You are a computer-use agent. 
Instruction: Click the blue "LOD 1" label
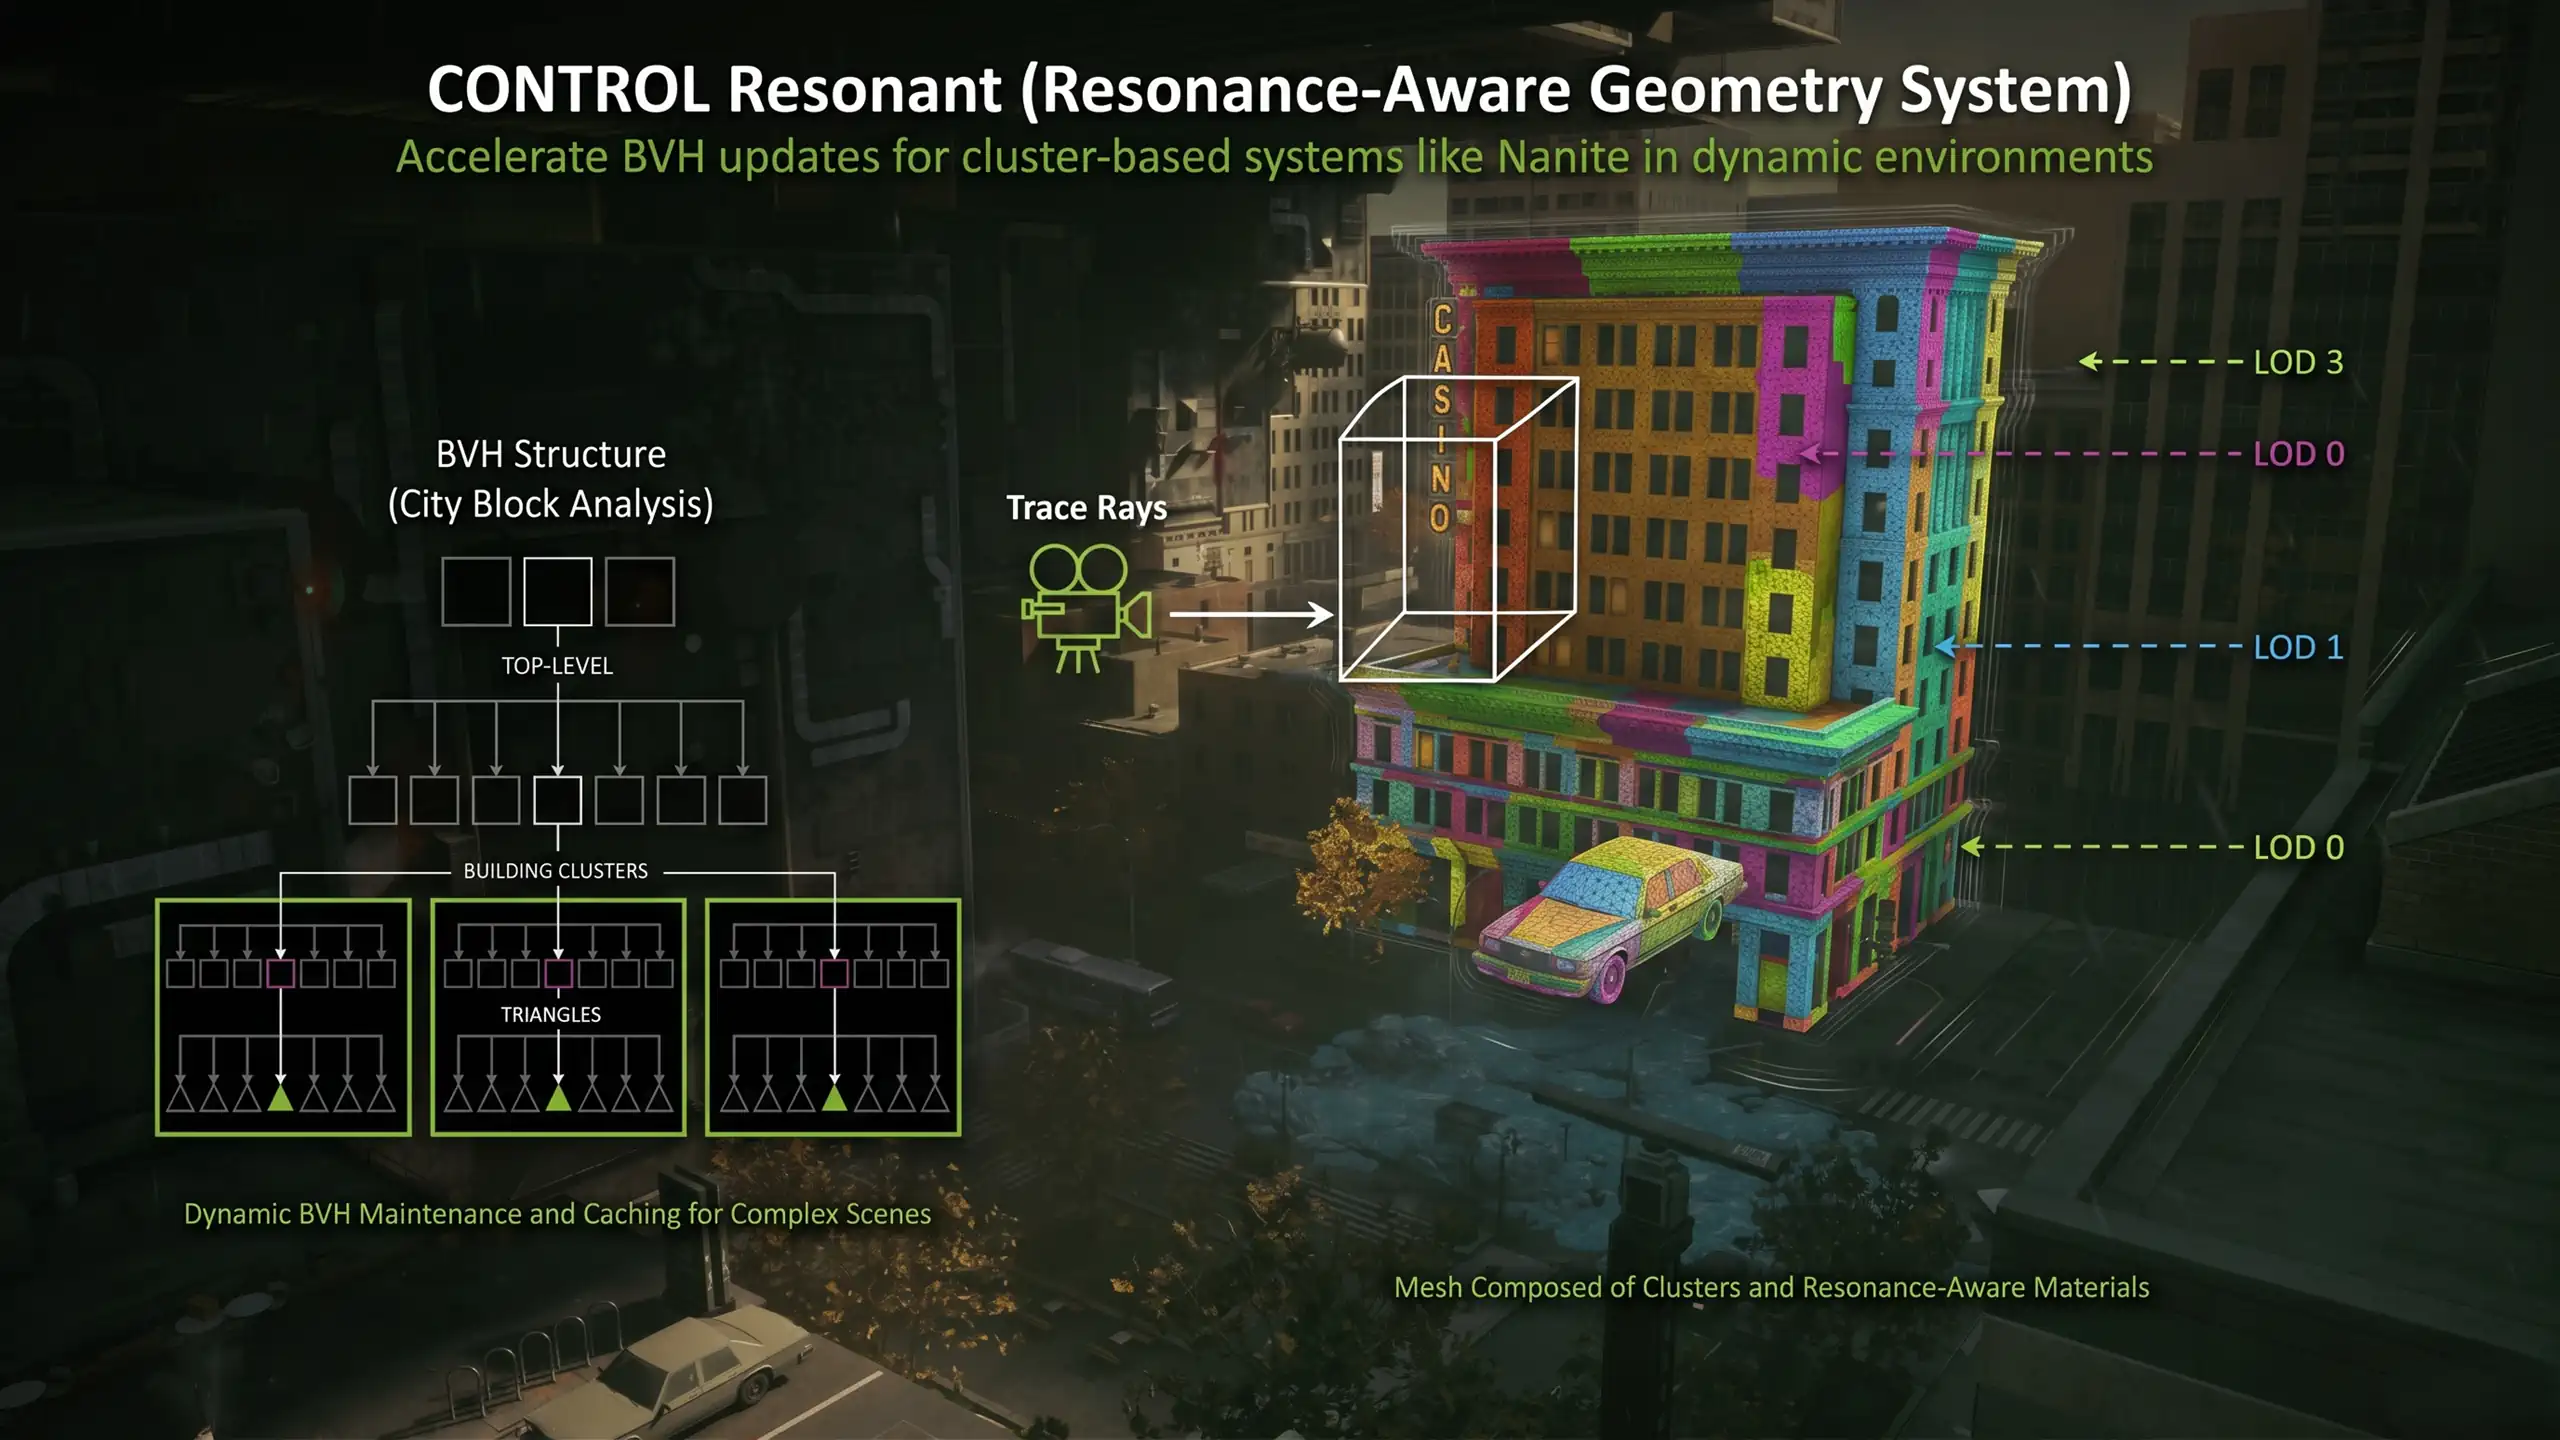(2298, 647)
